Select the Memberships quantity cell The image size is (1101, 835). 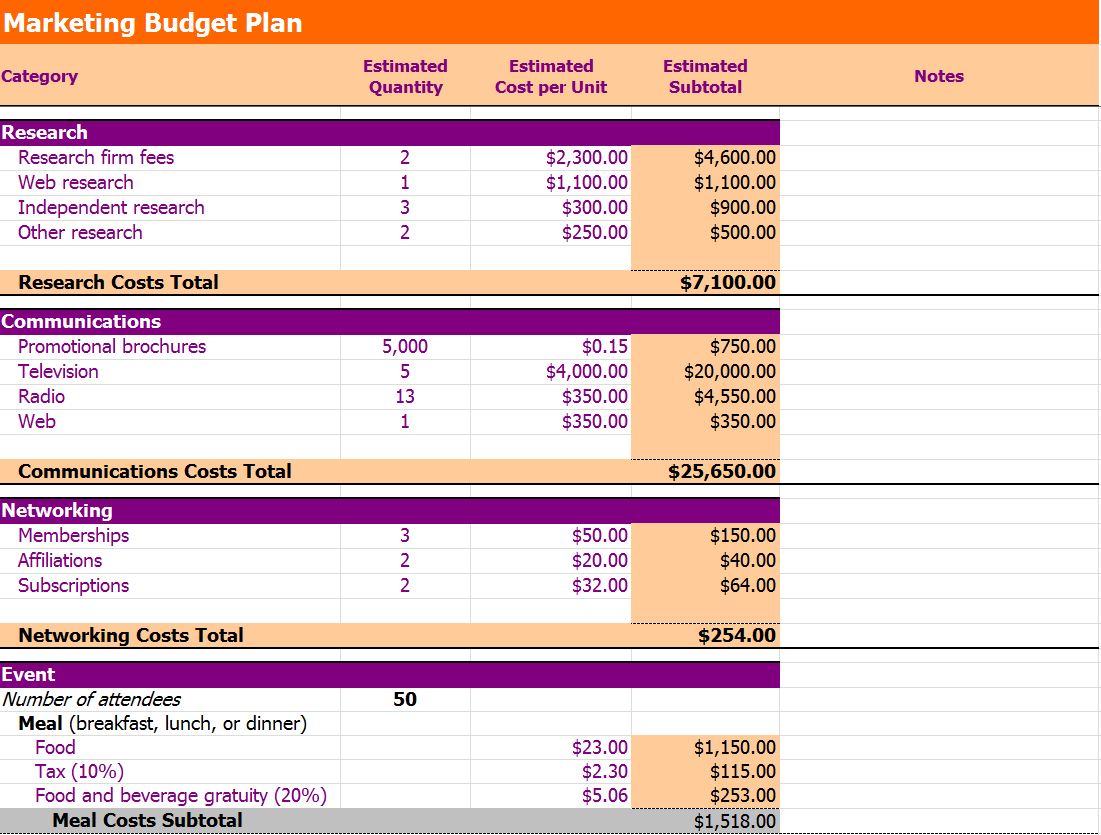pos(404,535)
